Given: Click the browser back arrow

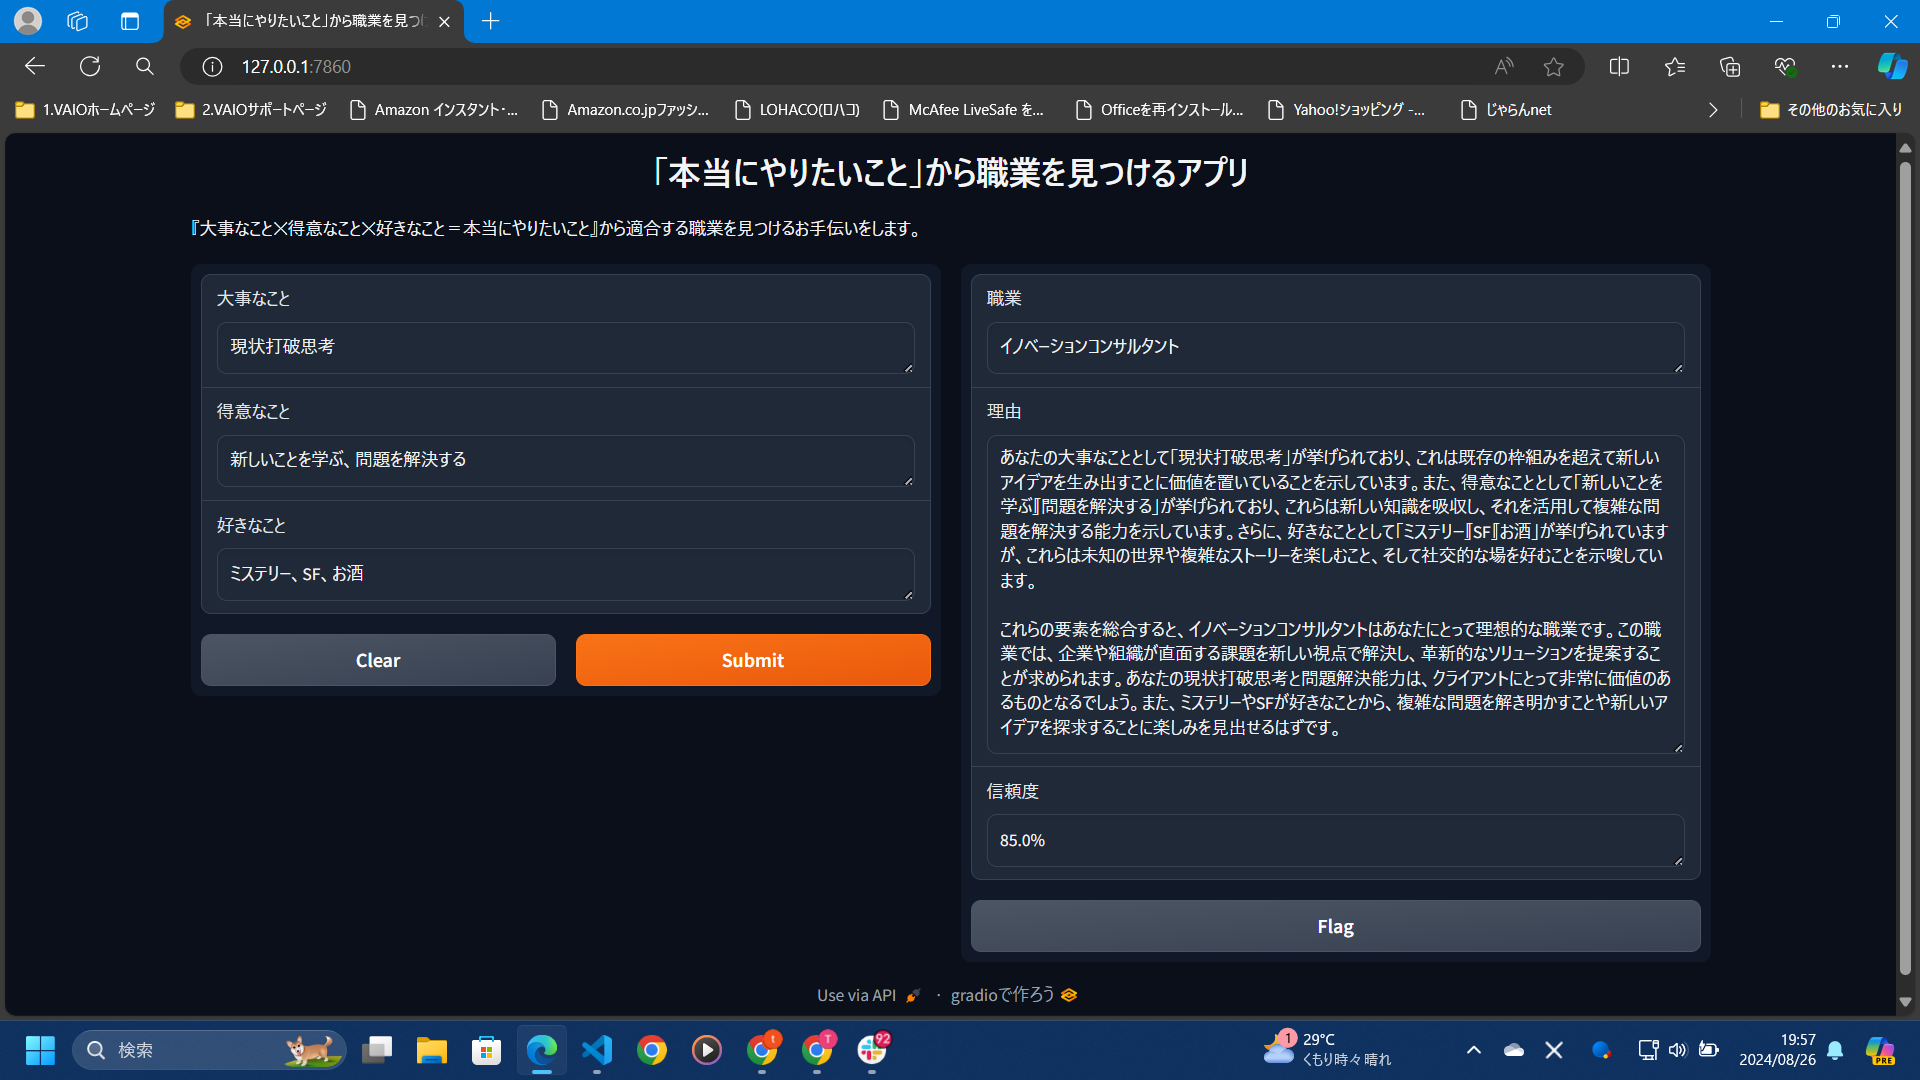Looking at the screenshot, I should pos(35,66).
